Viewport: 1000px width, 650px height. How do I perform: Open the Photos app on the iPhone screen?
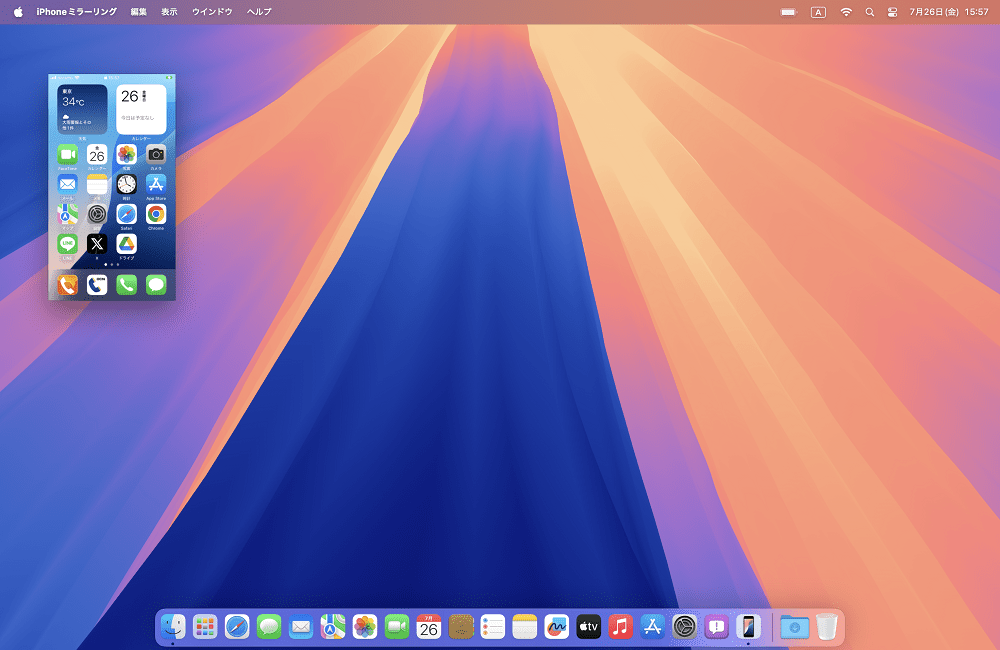[x=126, y=154]
